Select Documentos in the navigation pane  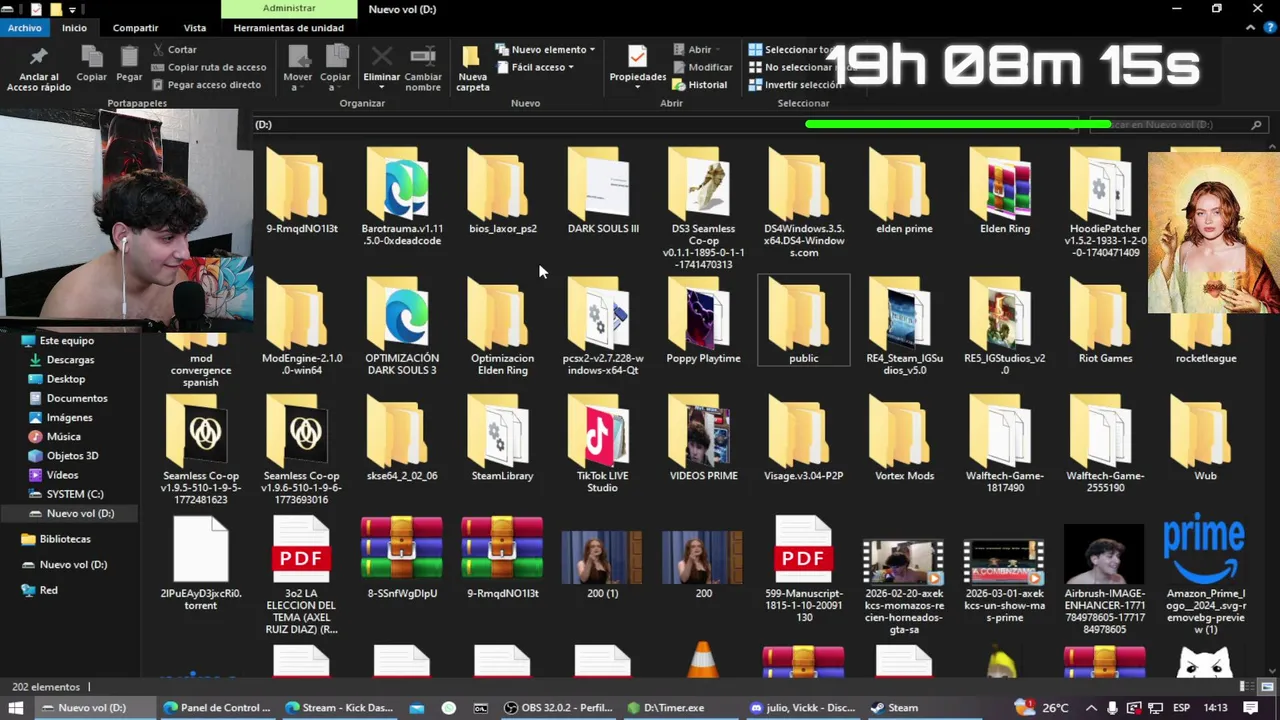point(77,398)
